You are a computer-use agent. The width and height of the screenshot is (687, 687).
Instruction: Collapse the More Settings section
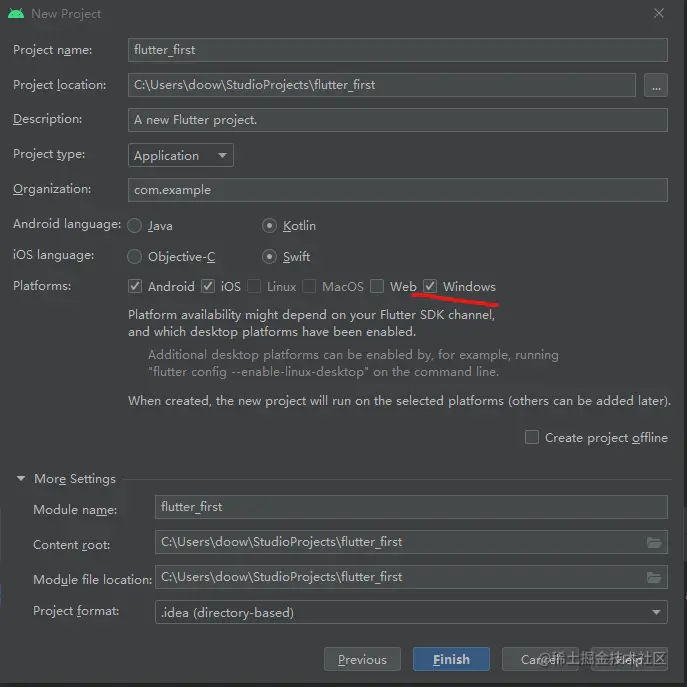[x=21, y=478]
